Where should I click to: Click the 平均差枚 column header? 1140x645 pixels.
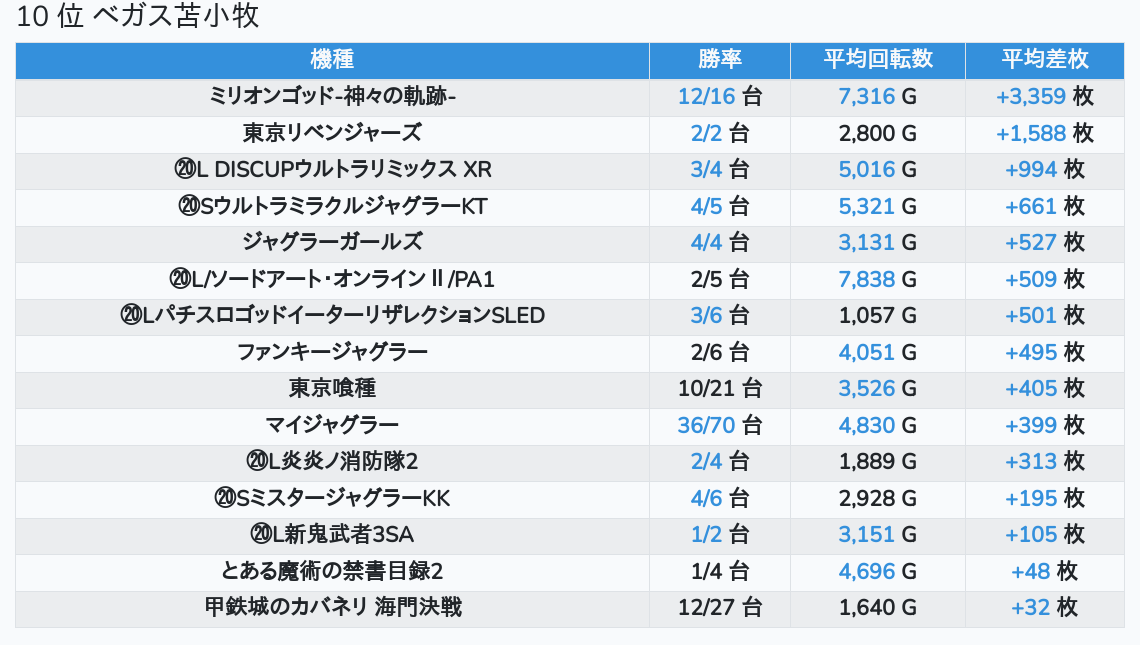pos(1045,60)
